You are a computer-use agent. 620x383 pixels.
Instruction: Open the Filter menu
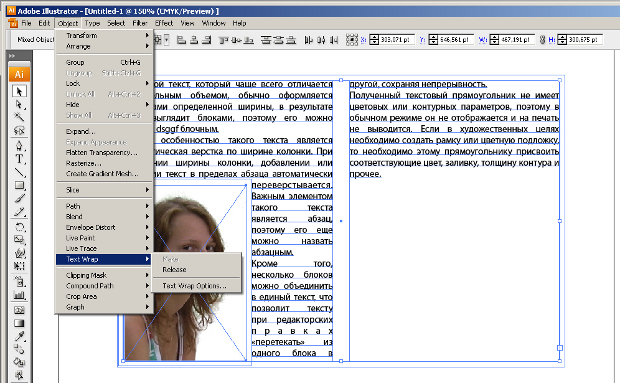(x=140, y=23)
